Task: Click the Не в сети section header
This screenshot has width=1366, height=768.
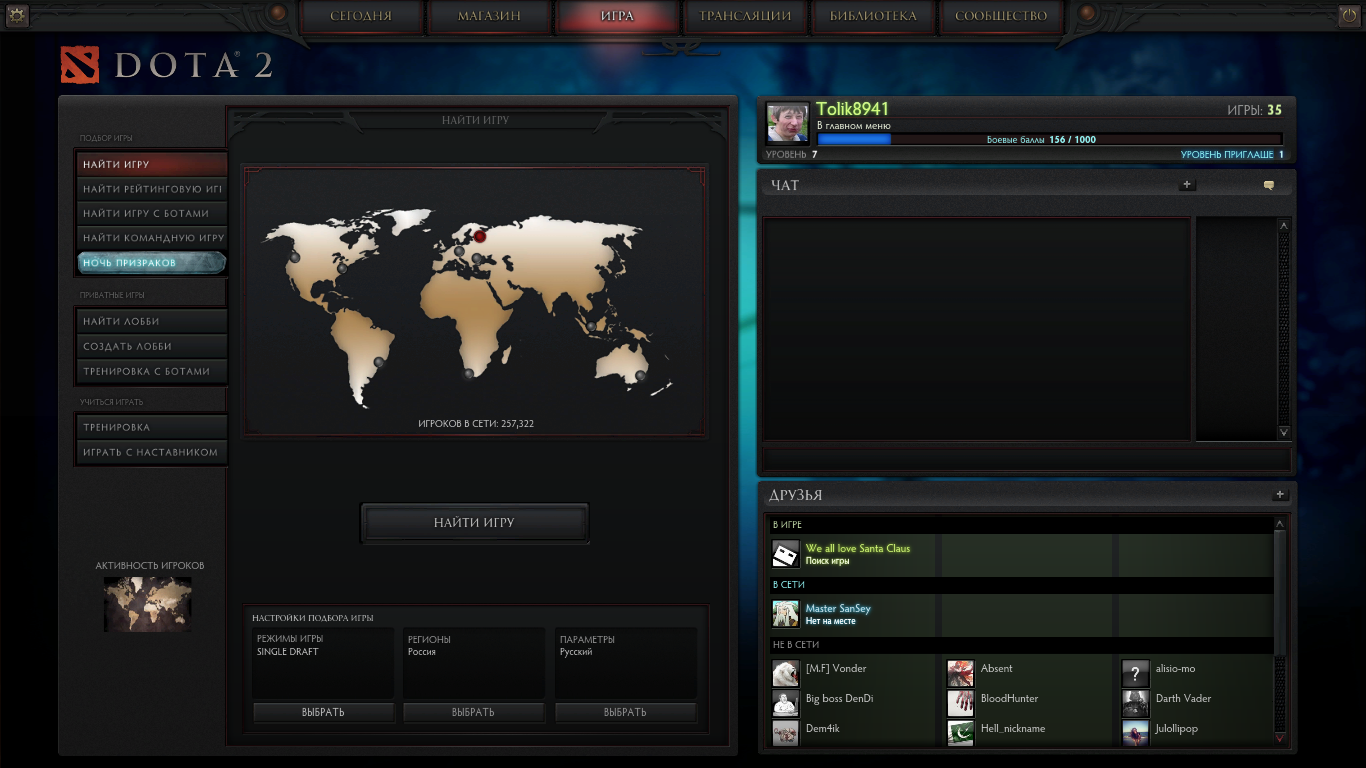Action: click(1020, 645)
